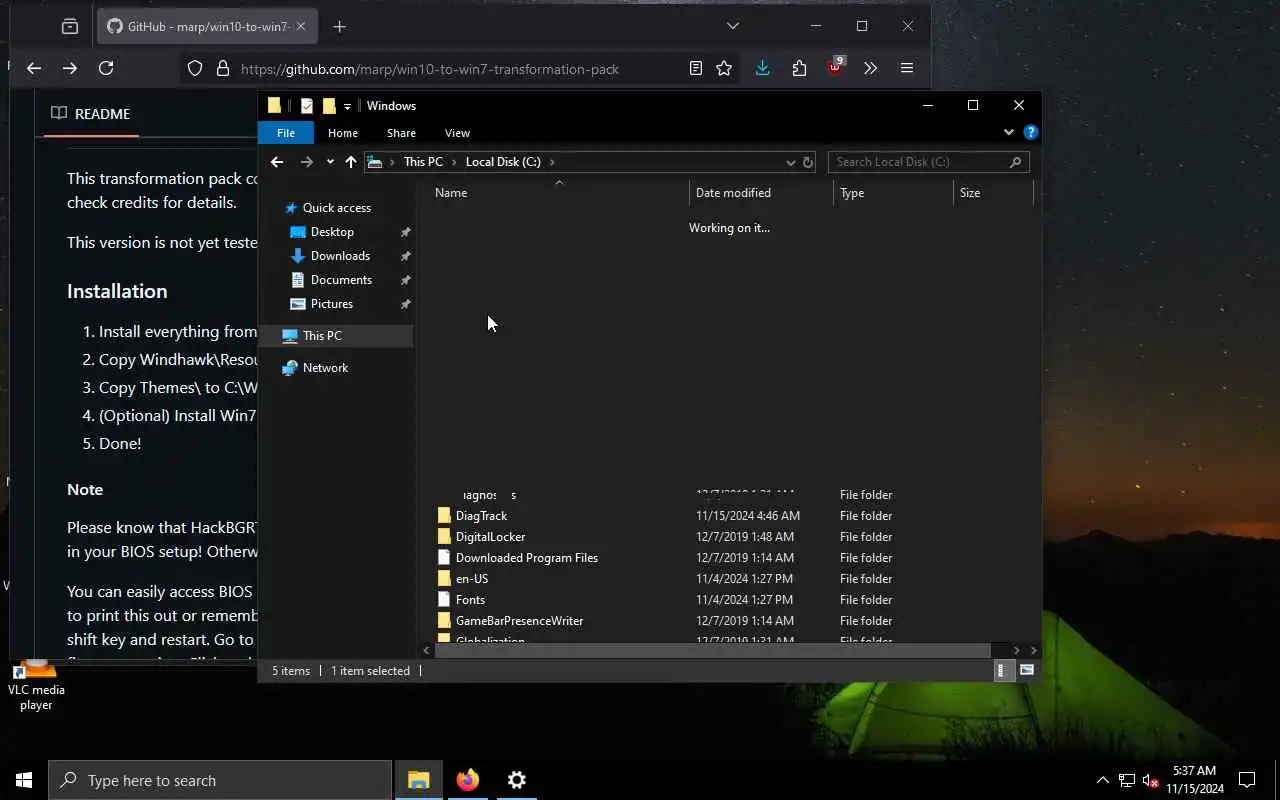Click the Explorer horizontal scrollbar
This screenshot has height=800, width=1280.
pyautogui.click(x=712, y=651)
